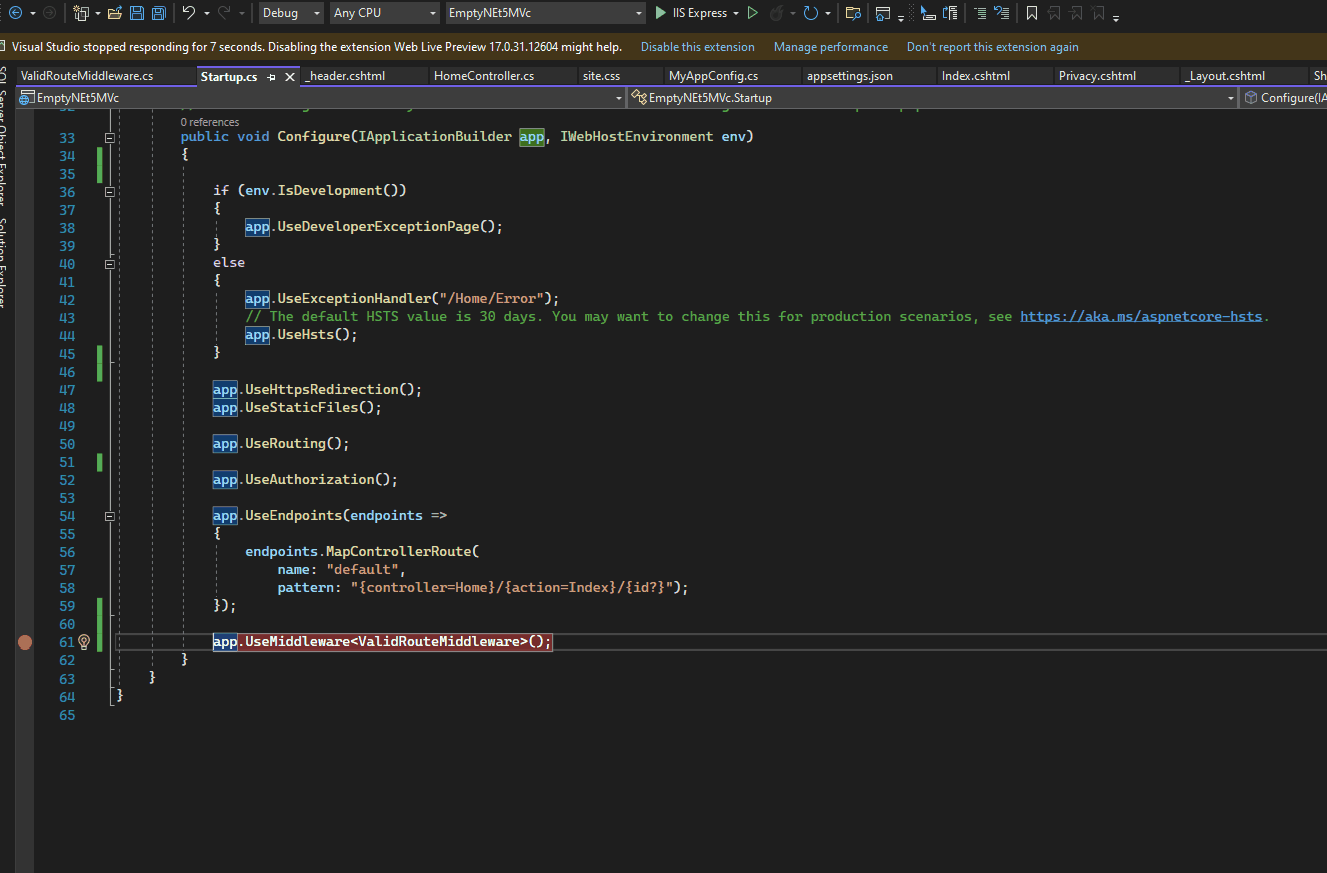
Task: Open the Solution Explorer side tab
Action: [5, 262]
